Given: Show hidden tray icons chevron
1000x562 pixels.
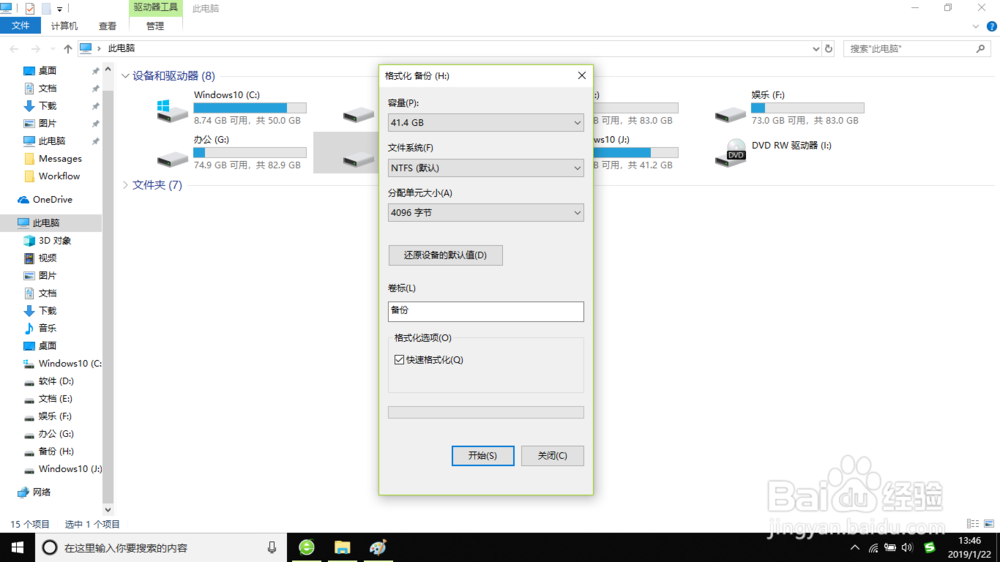Looking at the screenshot, I should (855, 547).
